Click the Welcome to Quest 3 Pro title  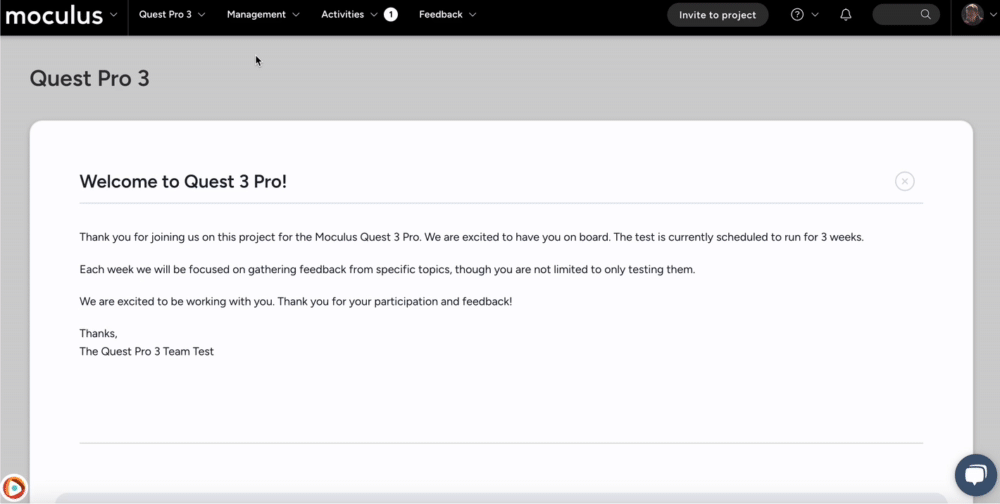pos(183,181)
